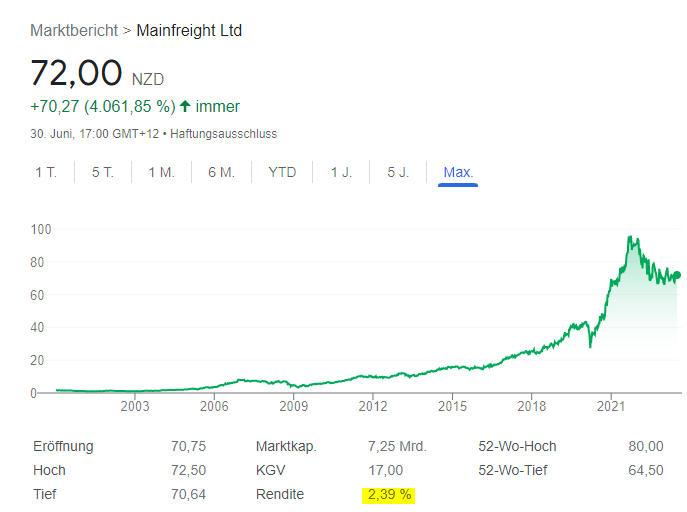Image resolution: width=687 pixels, height=512 pixels.
Task: Click the chart peak near 2021
Action: click(630, 238)
